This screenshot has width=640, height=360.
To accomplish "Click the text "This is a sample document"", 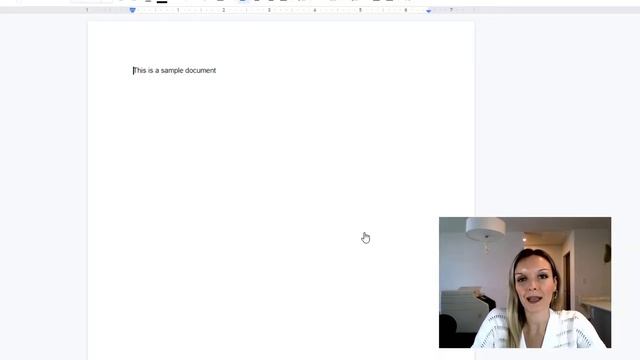I will (x=175, y=70).
